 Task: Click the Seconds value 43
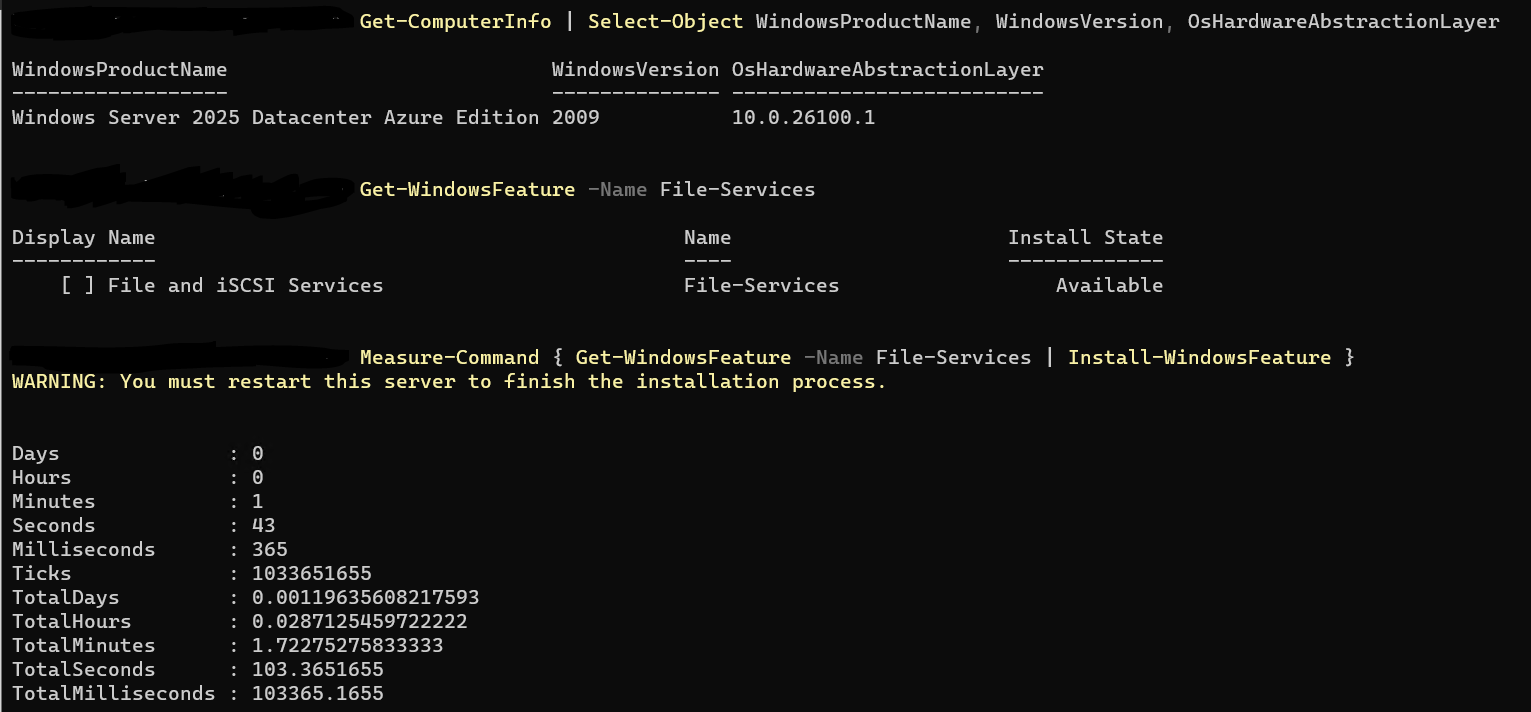(263, 525)
